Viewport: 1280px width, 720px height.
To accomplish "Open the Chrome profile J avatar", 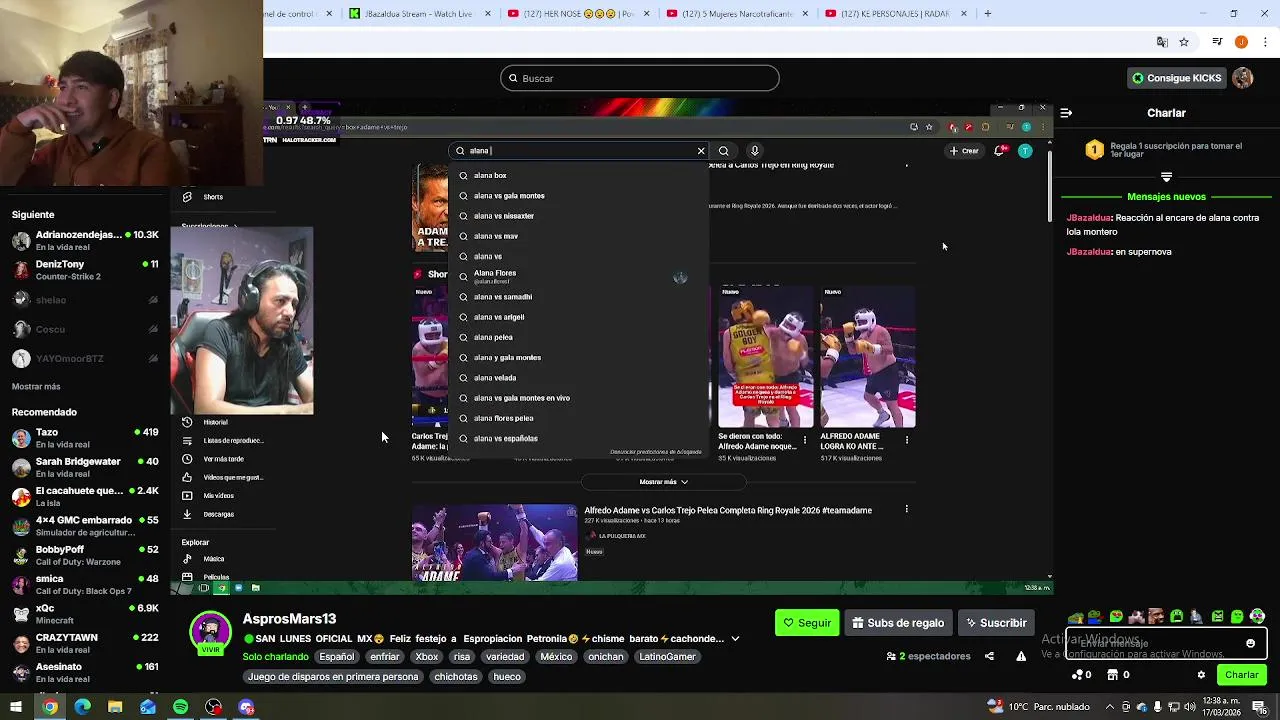I will pyautogui.click(x=1241, y=42).
